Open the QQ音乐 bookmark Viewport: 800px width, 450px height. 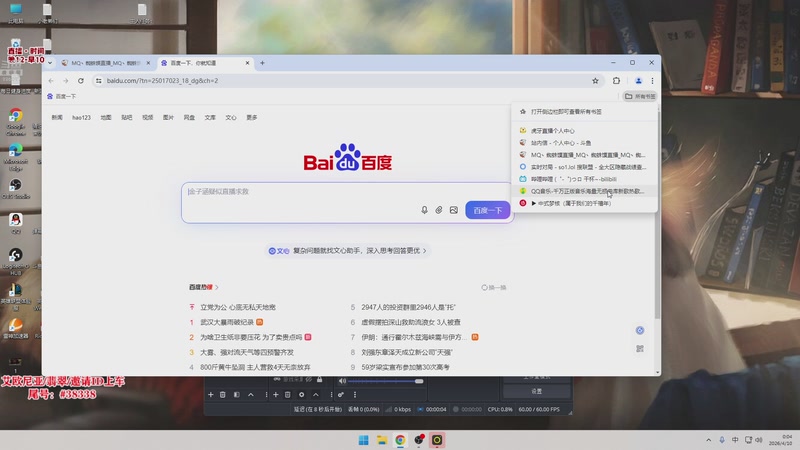(x=585, y=191)
